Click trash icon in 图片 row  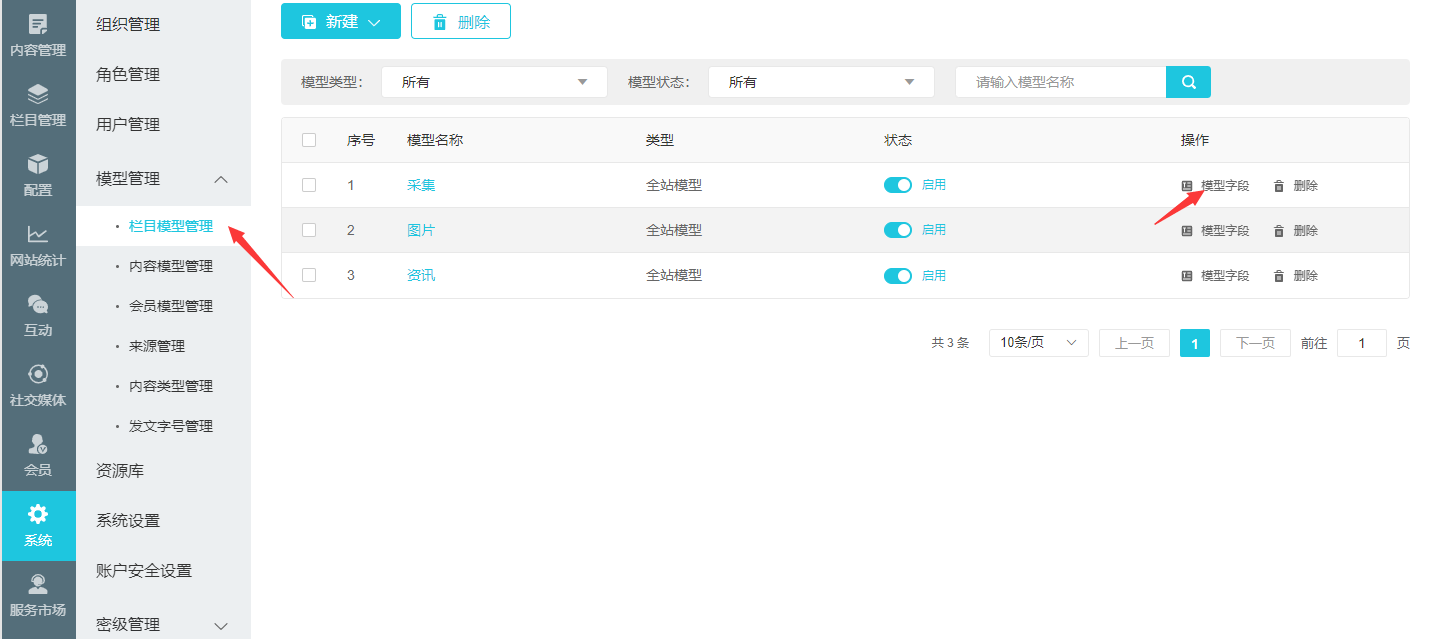pyautogui.click(x=1278, y=231)
